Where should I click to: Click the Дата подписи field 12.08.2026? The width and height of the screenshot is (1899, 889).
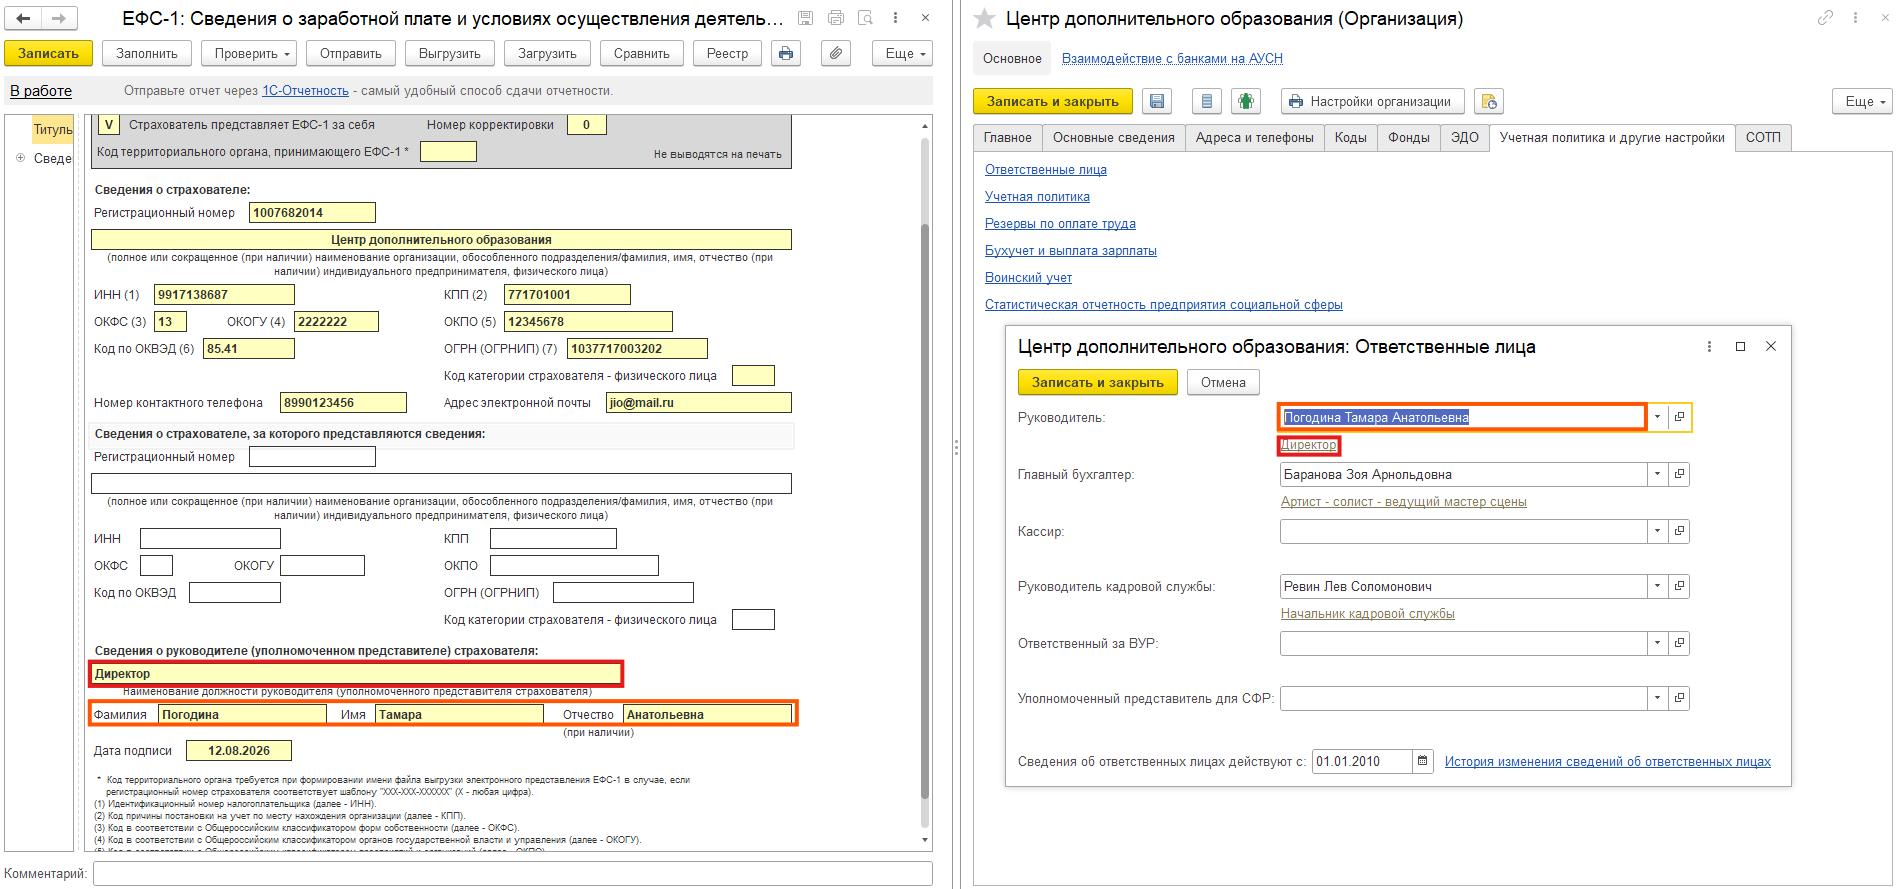[239, 750]
